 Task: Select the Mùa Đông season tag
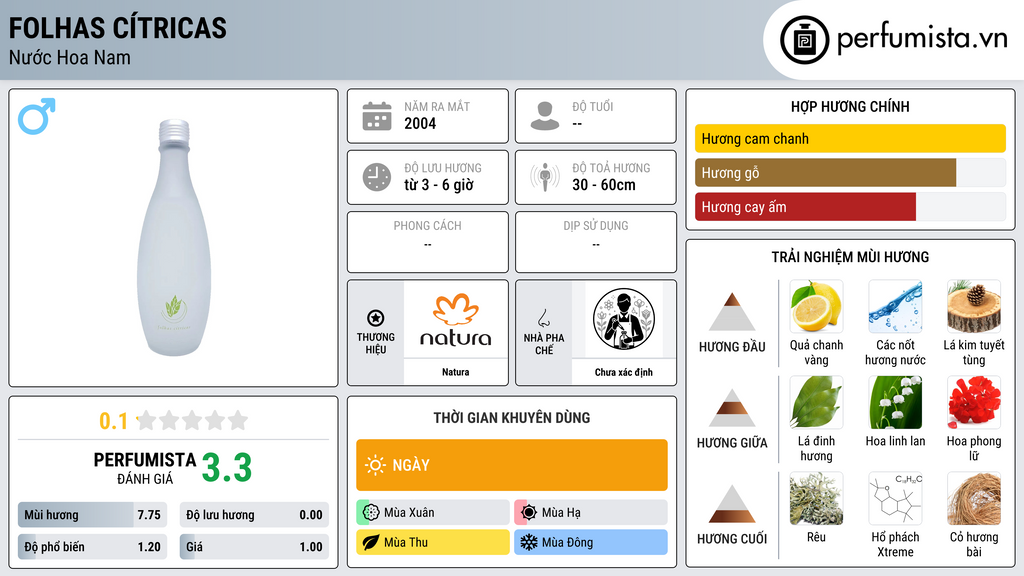(x=591, y=542)
